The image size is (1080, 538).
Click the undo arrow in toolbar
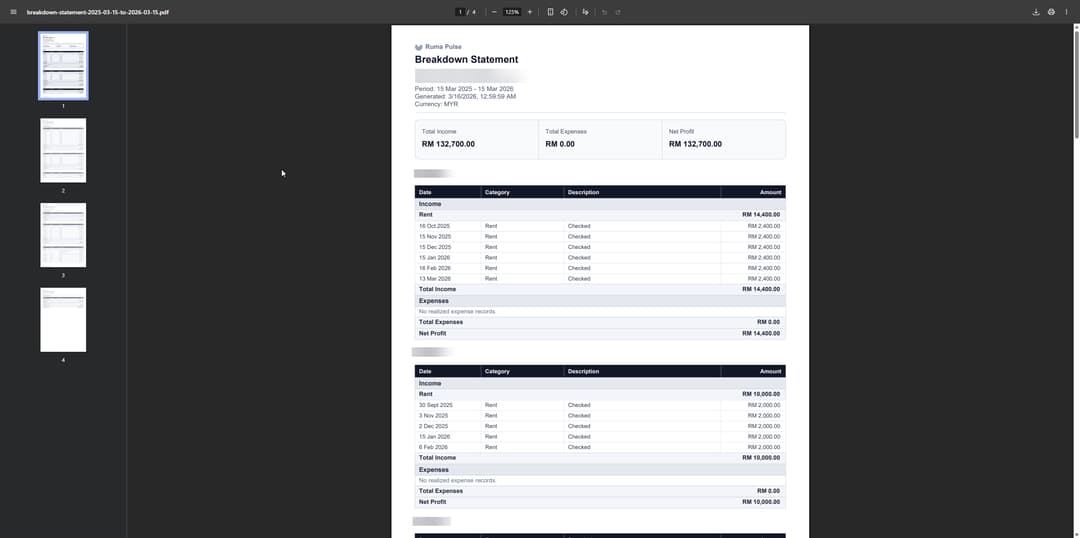(x=605, y=12)
